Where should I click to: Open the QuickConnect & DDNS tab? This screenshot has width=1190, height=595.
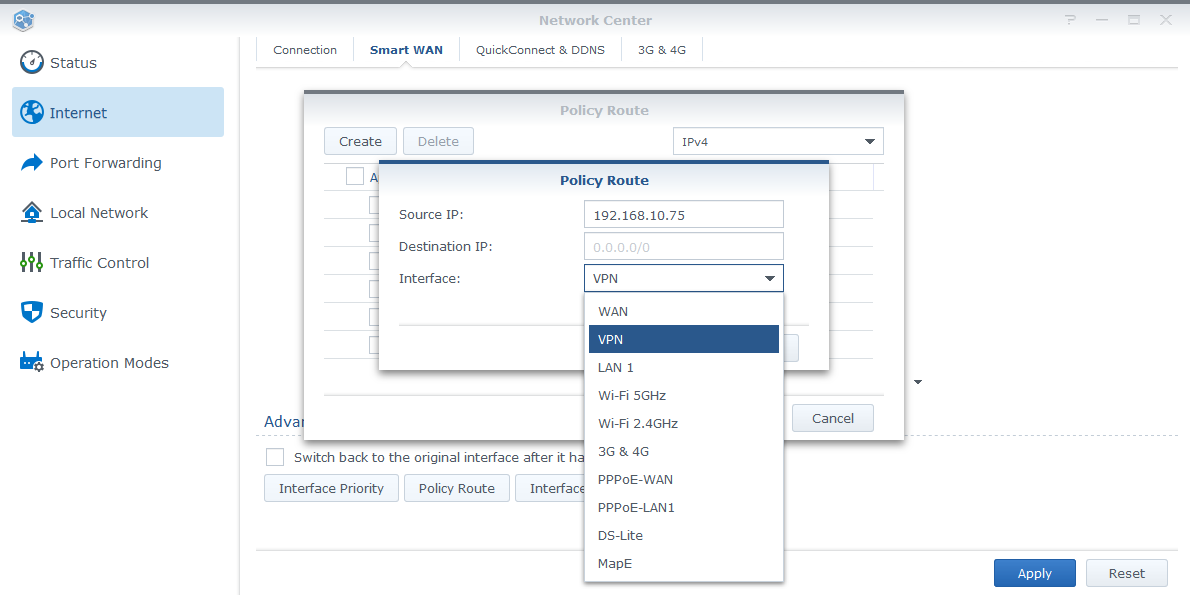[540, 49]
